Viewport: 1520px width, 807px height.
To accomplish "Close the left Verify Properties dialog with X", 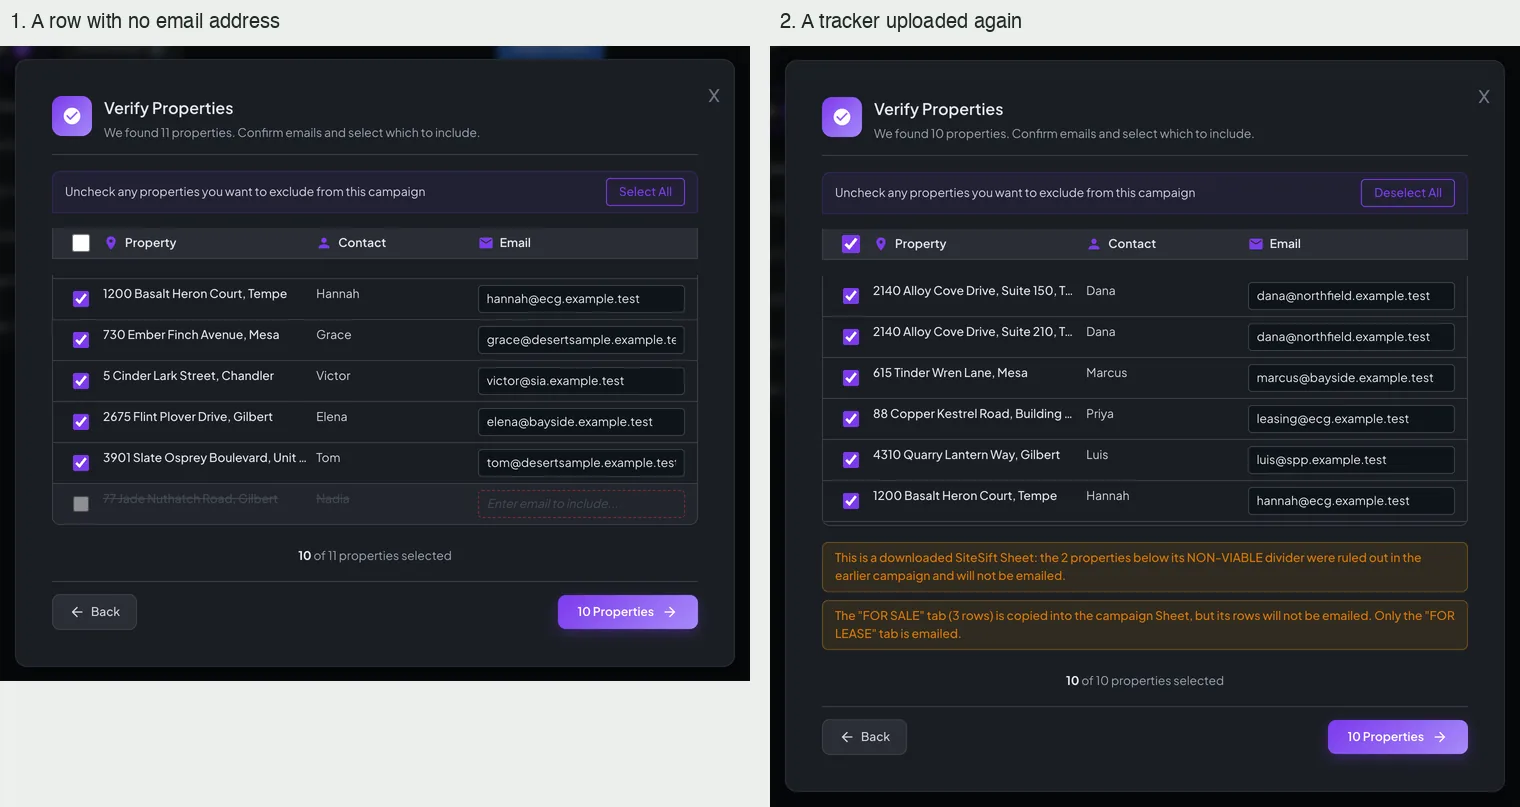I will click(714, 96).
